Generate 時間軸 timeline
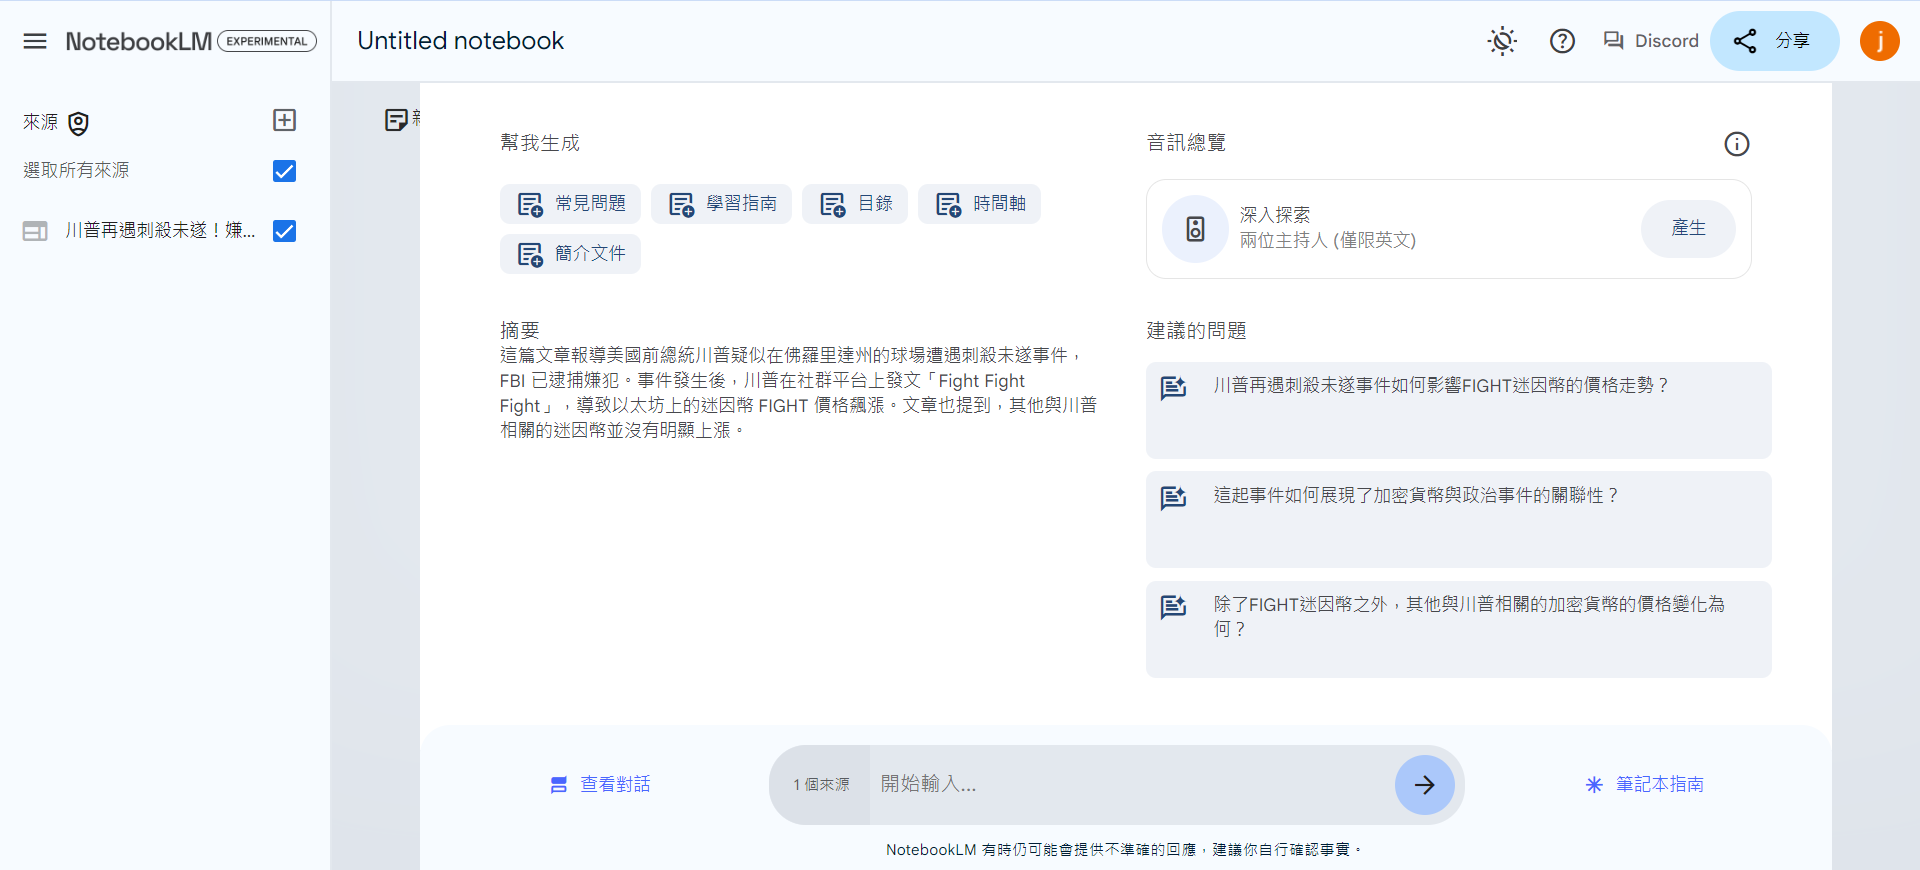This screenshot has width=1920, height=870. [979, 204]
